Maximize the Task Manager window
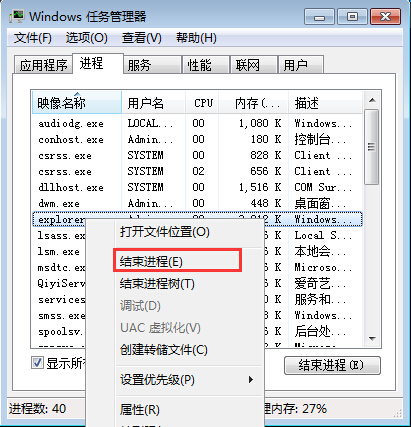 pos(352,17)
